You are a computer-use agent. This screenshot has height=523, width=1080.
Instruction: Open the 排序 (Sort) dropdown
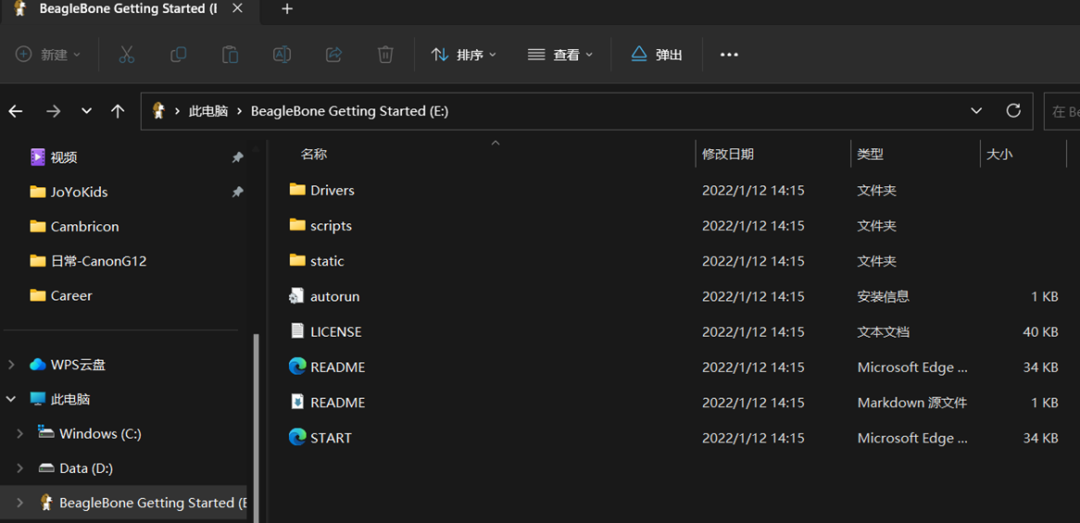[x=463, y=54]
